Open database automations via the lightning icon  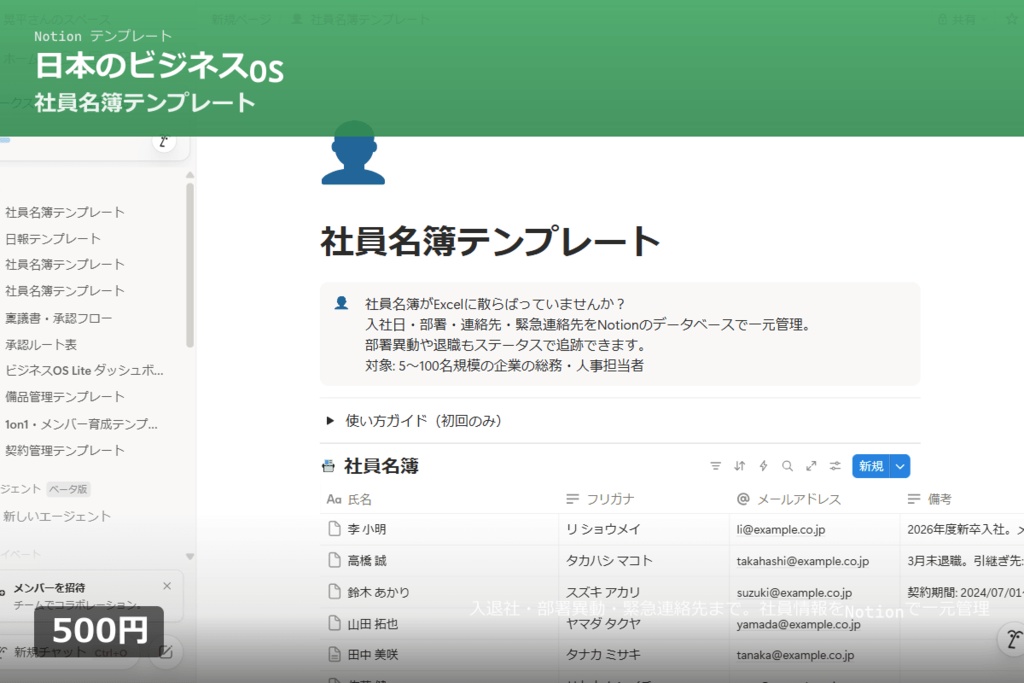pyautogui.click(x=762, y=466)
